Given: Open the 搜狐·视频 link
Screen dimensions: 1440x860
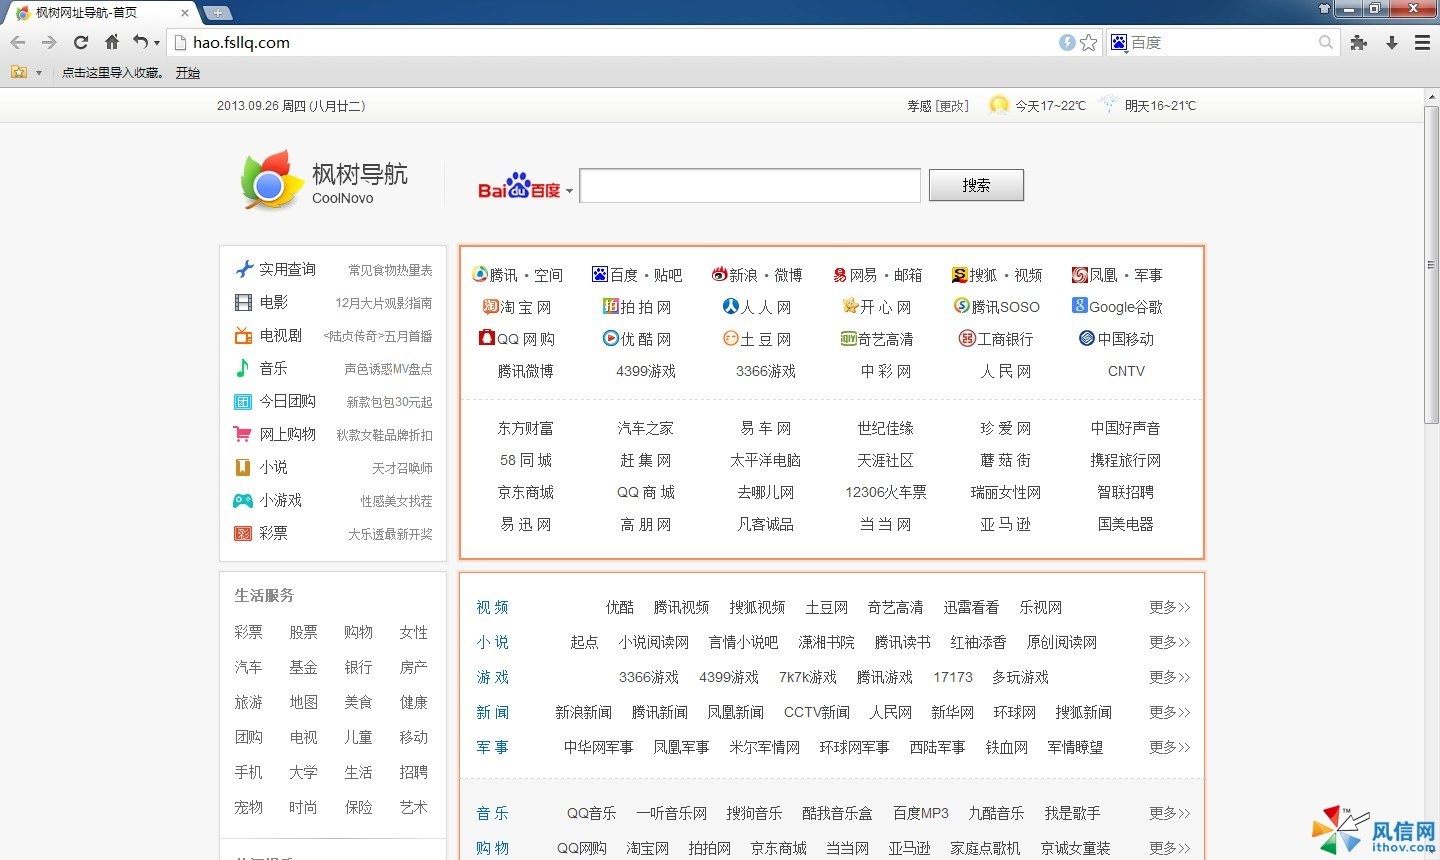Looking at the screenshot, I should click(x=997, y=275).
